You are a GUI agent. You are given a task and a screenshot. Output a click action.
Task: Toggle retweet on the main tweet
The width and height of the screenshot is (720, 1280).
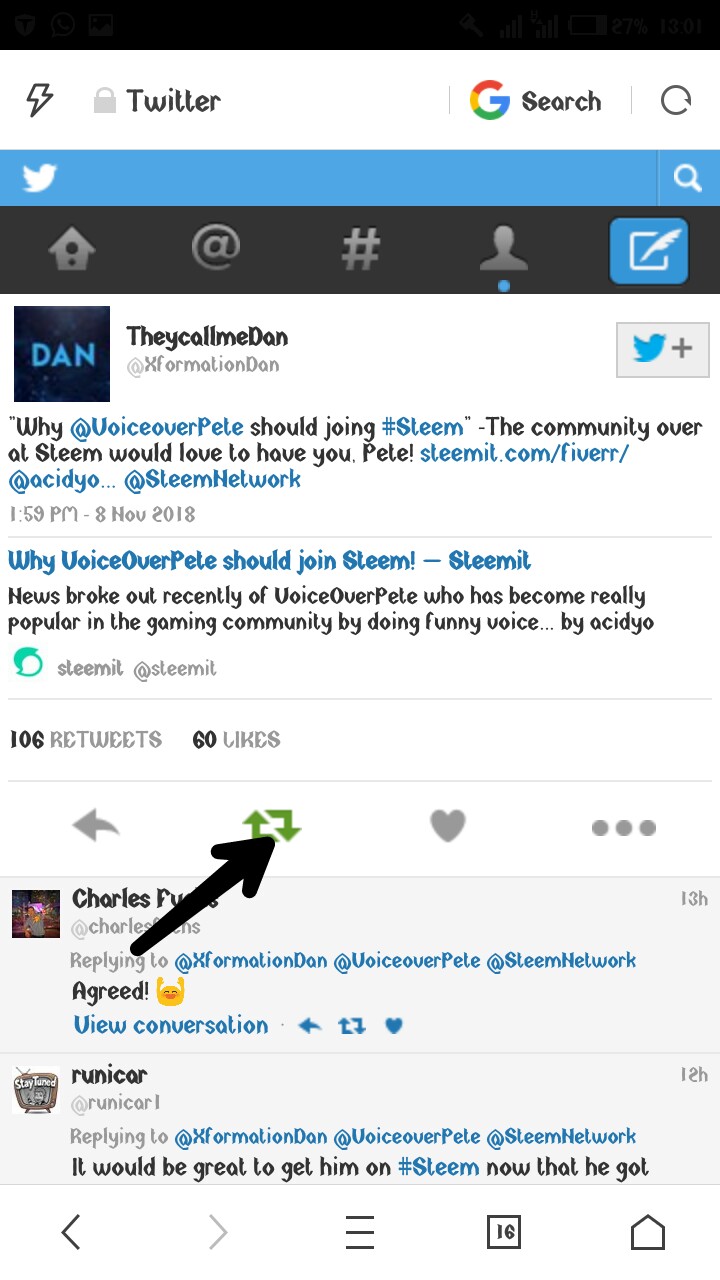tap(272, 827)
